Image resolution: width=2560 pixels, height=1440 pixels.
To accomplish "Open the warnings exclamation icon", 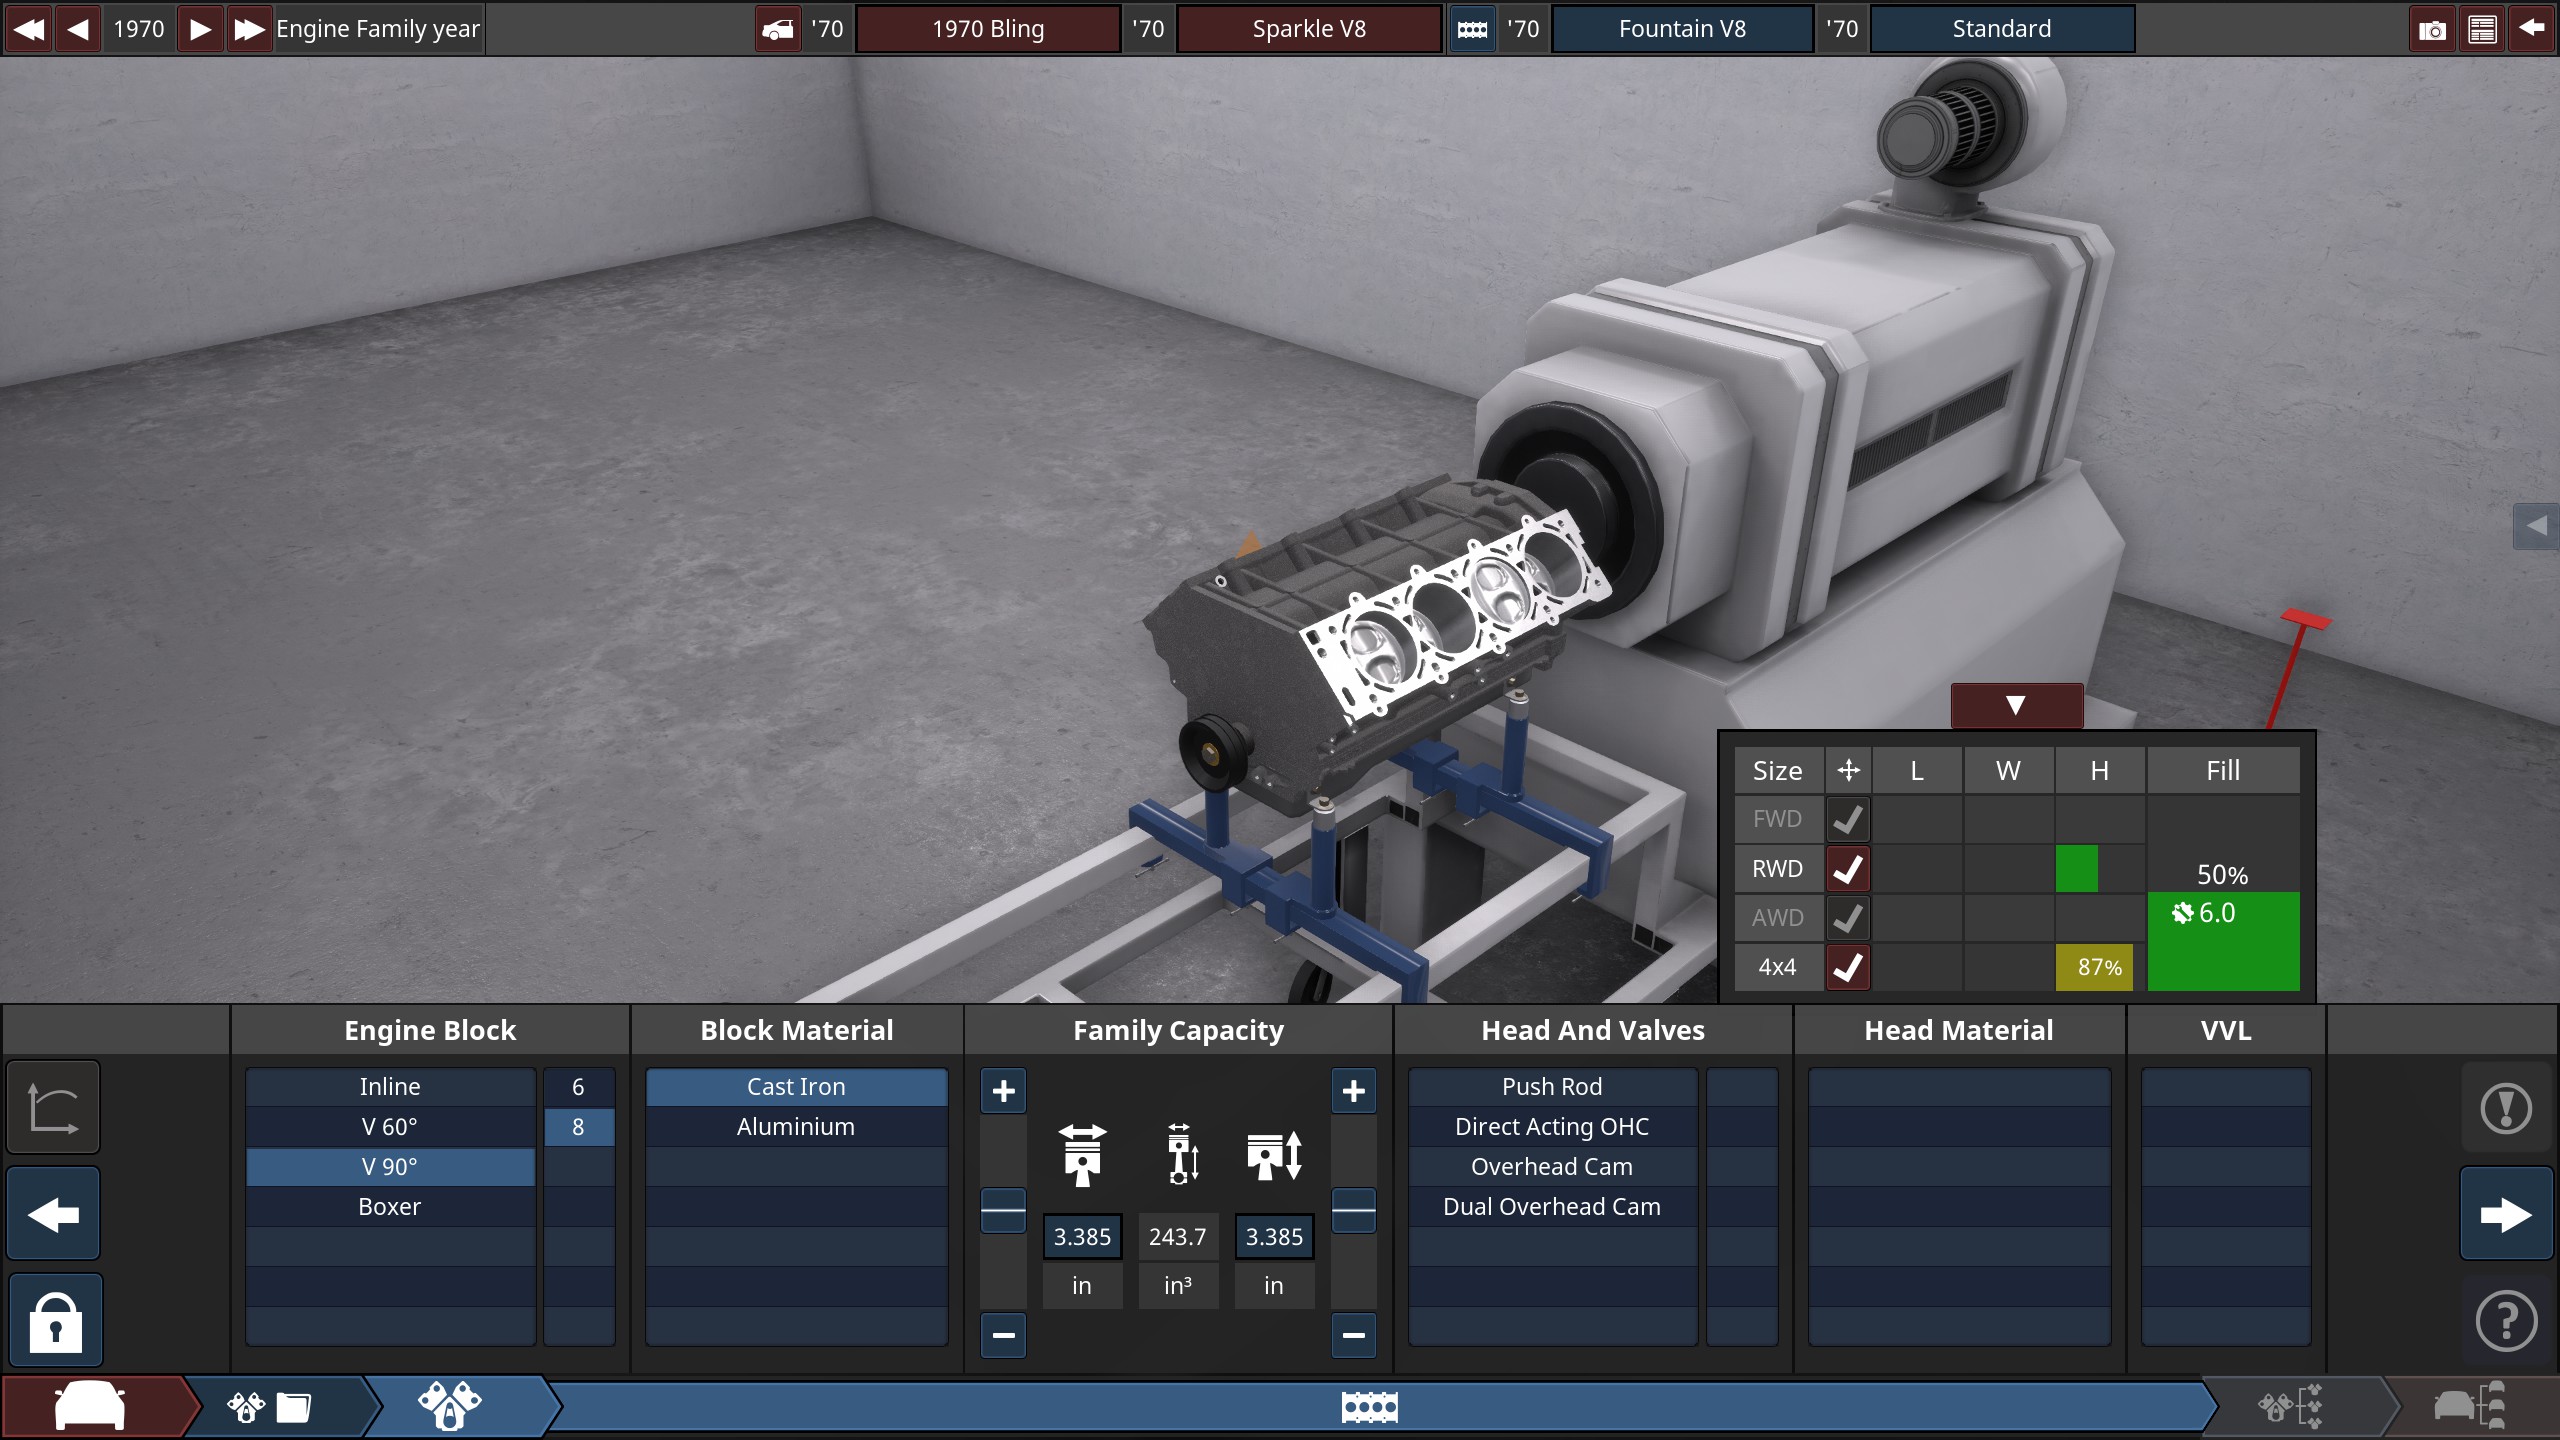I will point(2506,1108).
